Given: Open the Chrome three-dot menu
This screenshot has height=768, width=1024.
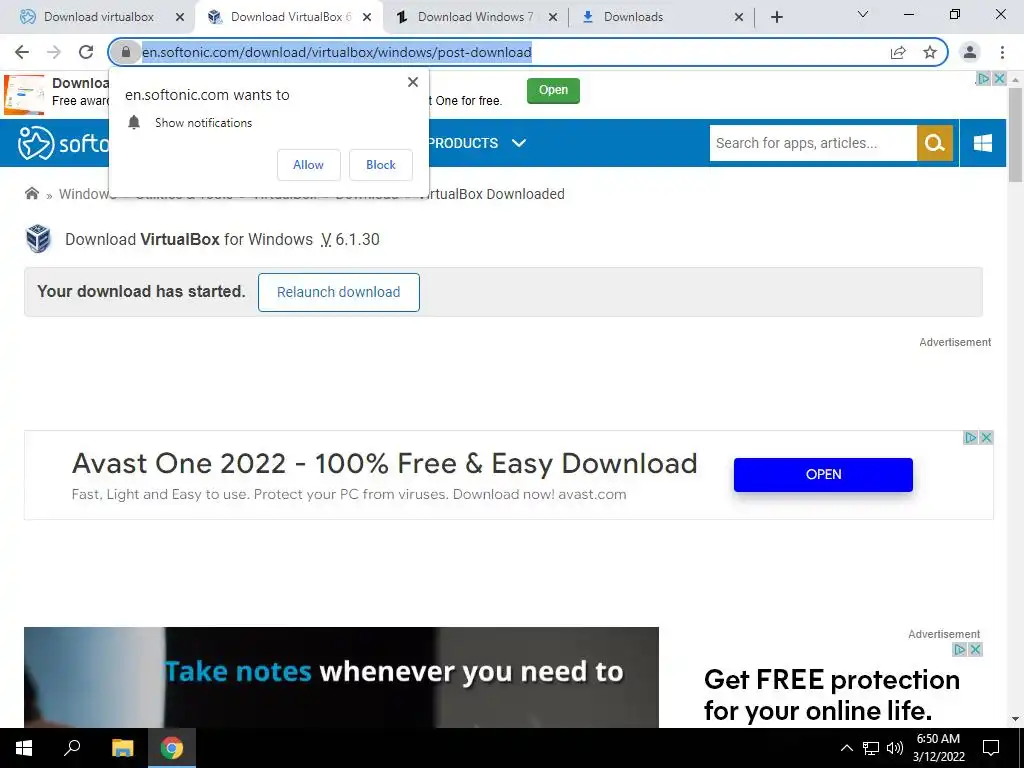Looking at the screenshot, I should (x=1002, y=52).
